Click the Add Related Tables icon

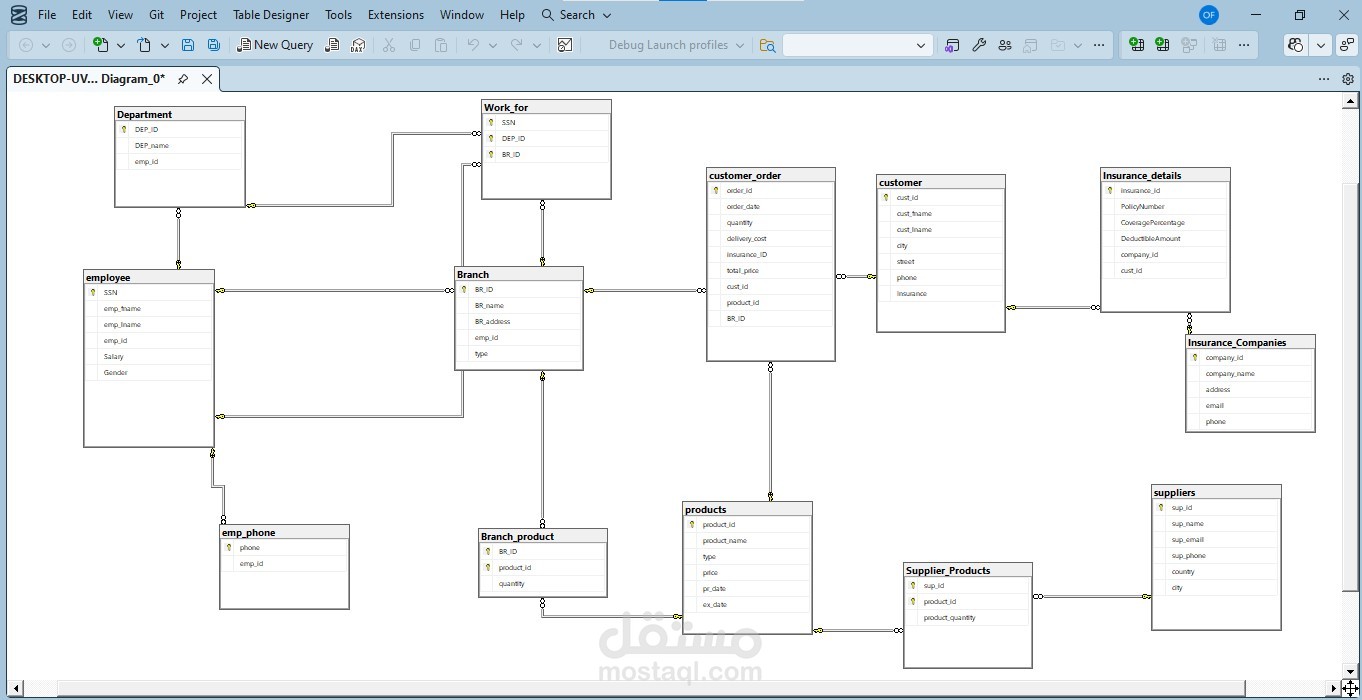1189,45
